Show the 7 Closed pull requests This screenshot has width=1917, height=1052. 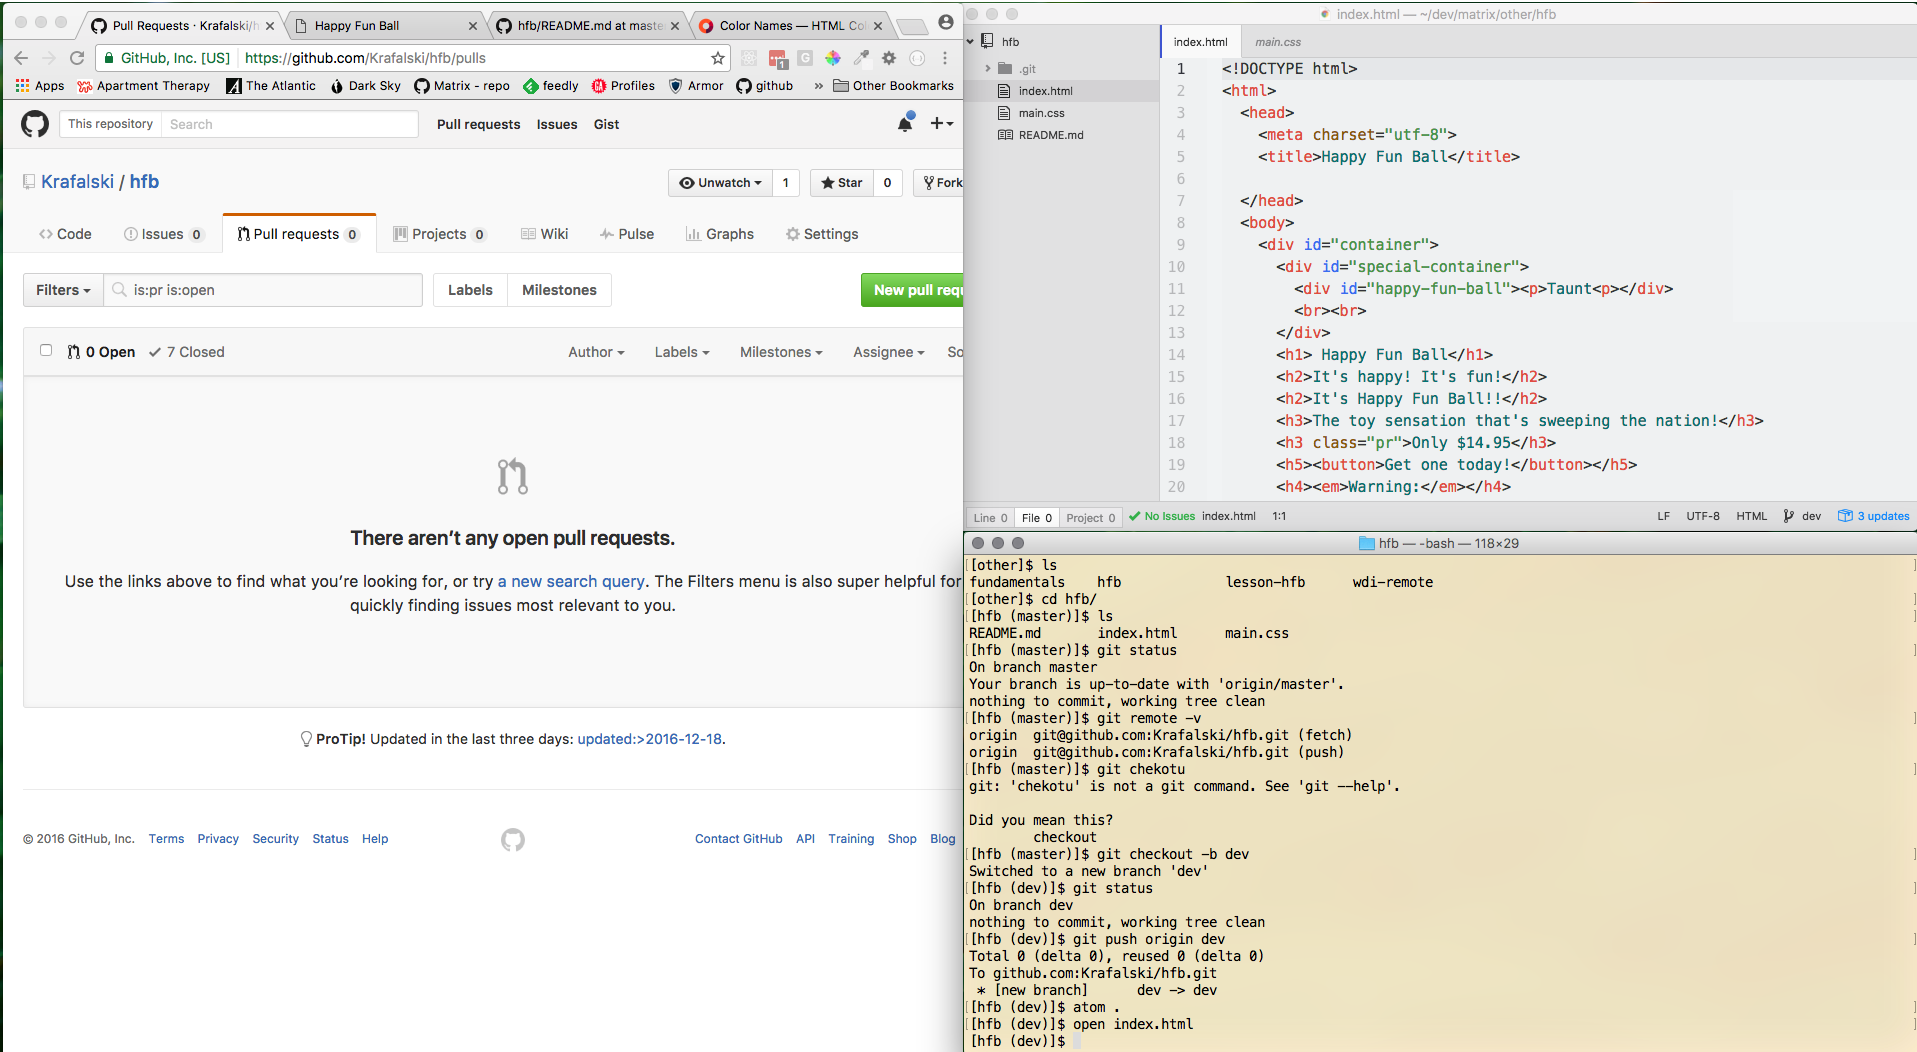[x=187, y=352]
